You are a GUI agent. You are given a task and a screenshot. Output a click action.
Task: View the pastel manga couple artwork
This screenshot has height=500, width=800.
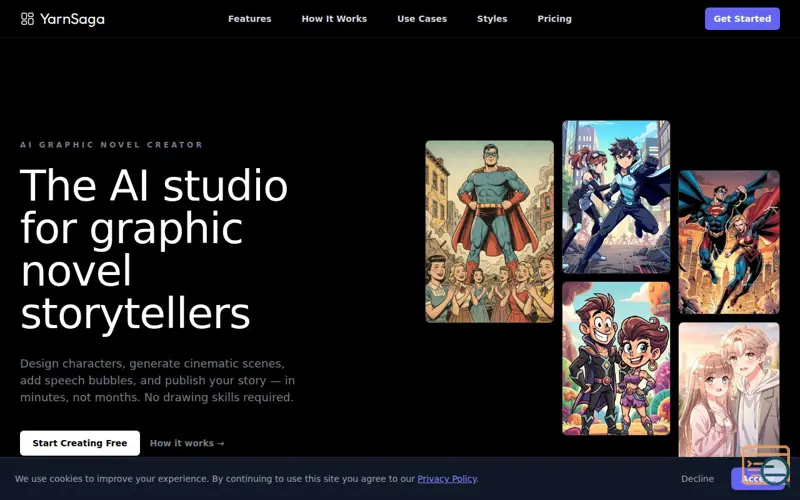click(x=729, y=390)
